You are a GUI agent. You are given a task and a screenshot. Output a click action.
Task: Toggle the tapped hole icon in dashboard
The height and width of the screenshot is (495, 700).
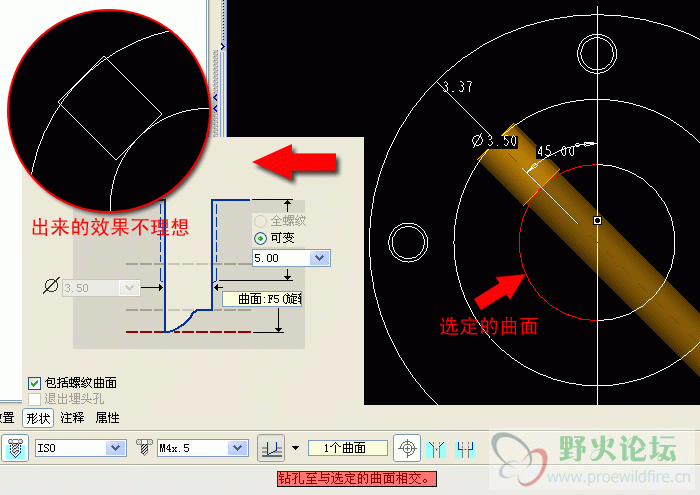point(15,448)
